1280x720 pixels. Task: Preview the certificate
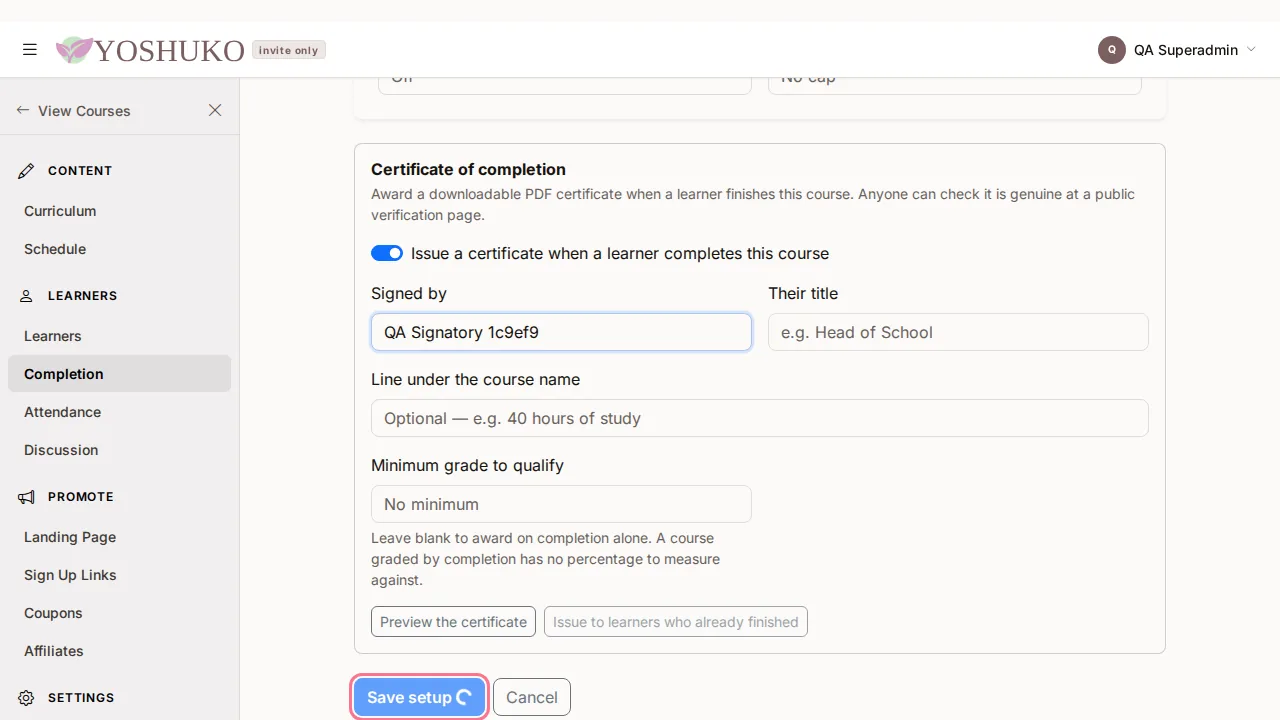(x=453, y=622)
